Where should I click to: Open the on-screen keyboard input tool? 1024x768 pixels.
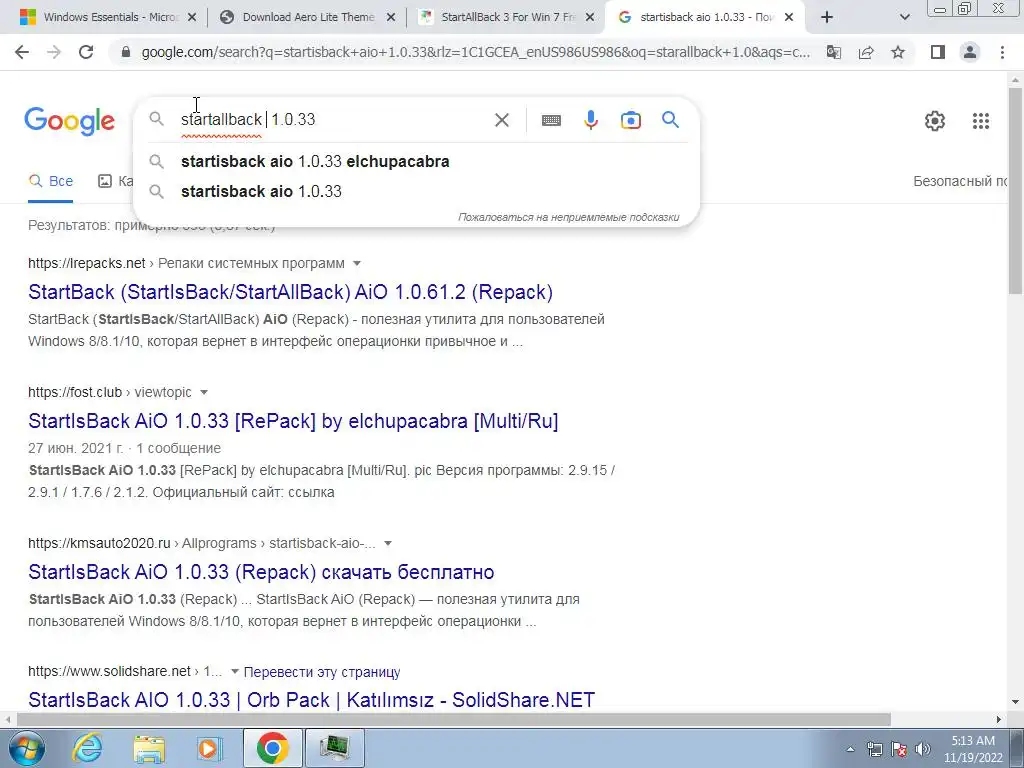coord(551,120)
